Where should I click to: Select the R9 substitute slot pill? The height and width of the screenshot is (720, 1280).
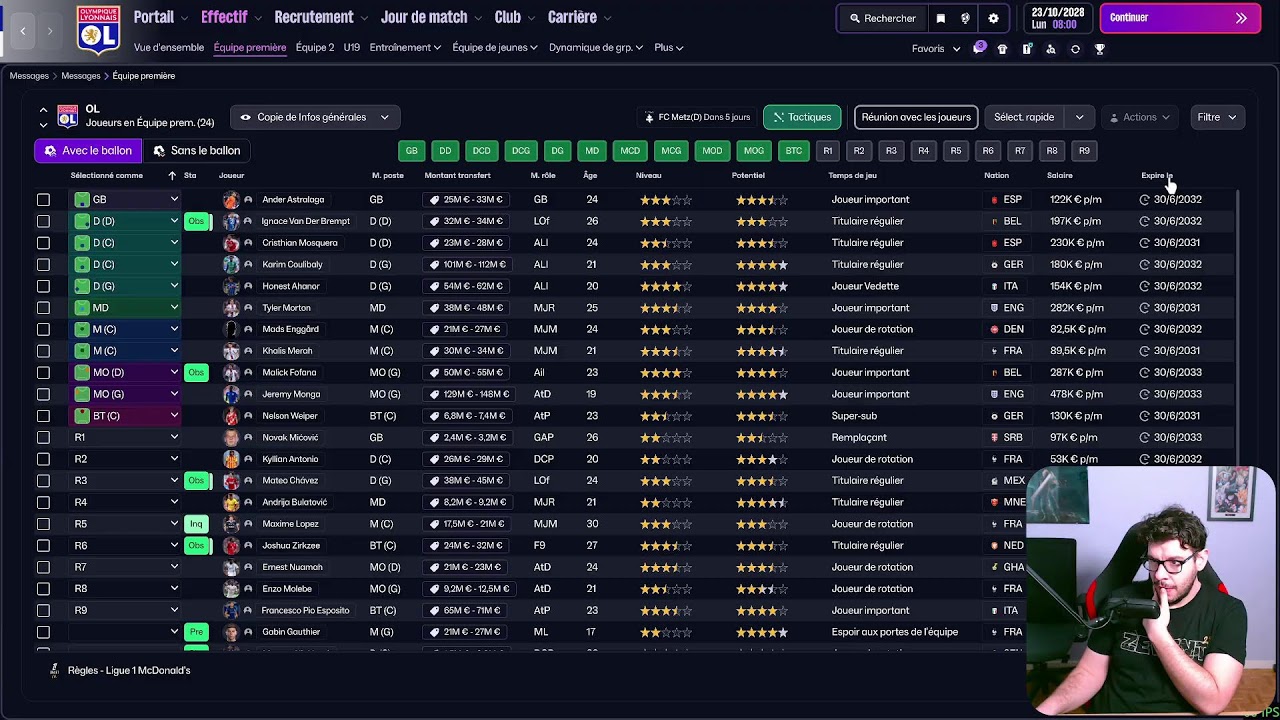pos(1084,151)
